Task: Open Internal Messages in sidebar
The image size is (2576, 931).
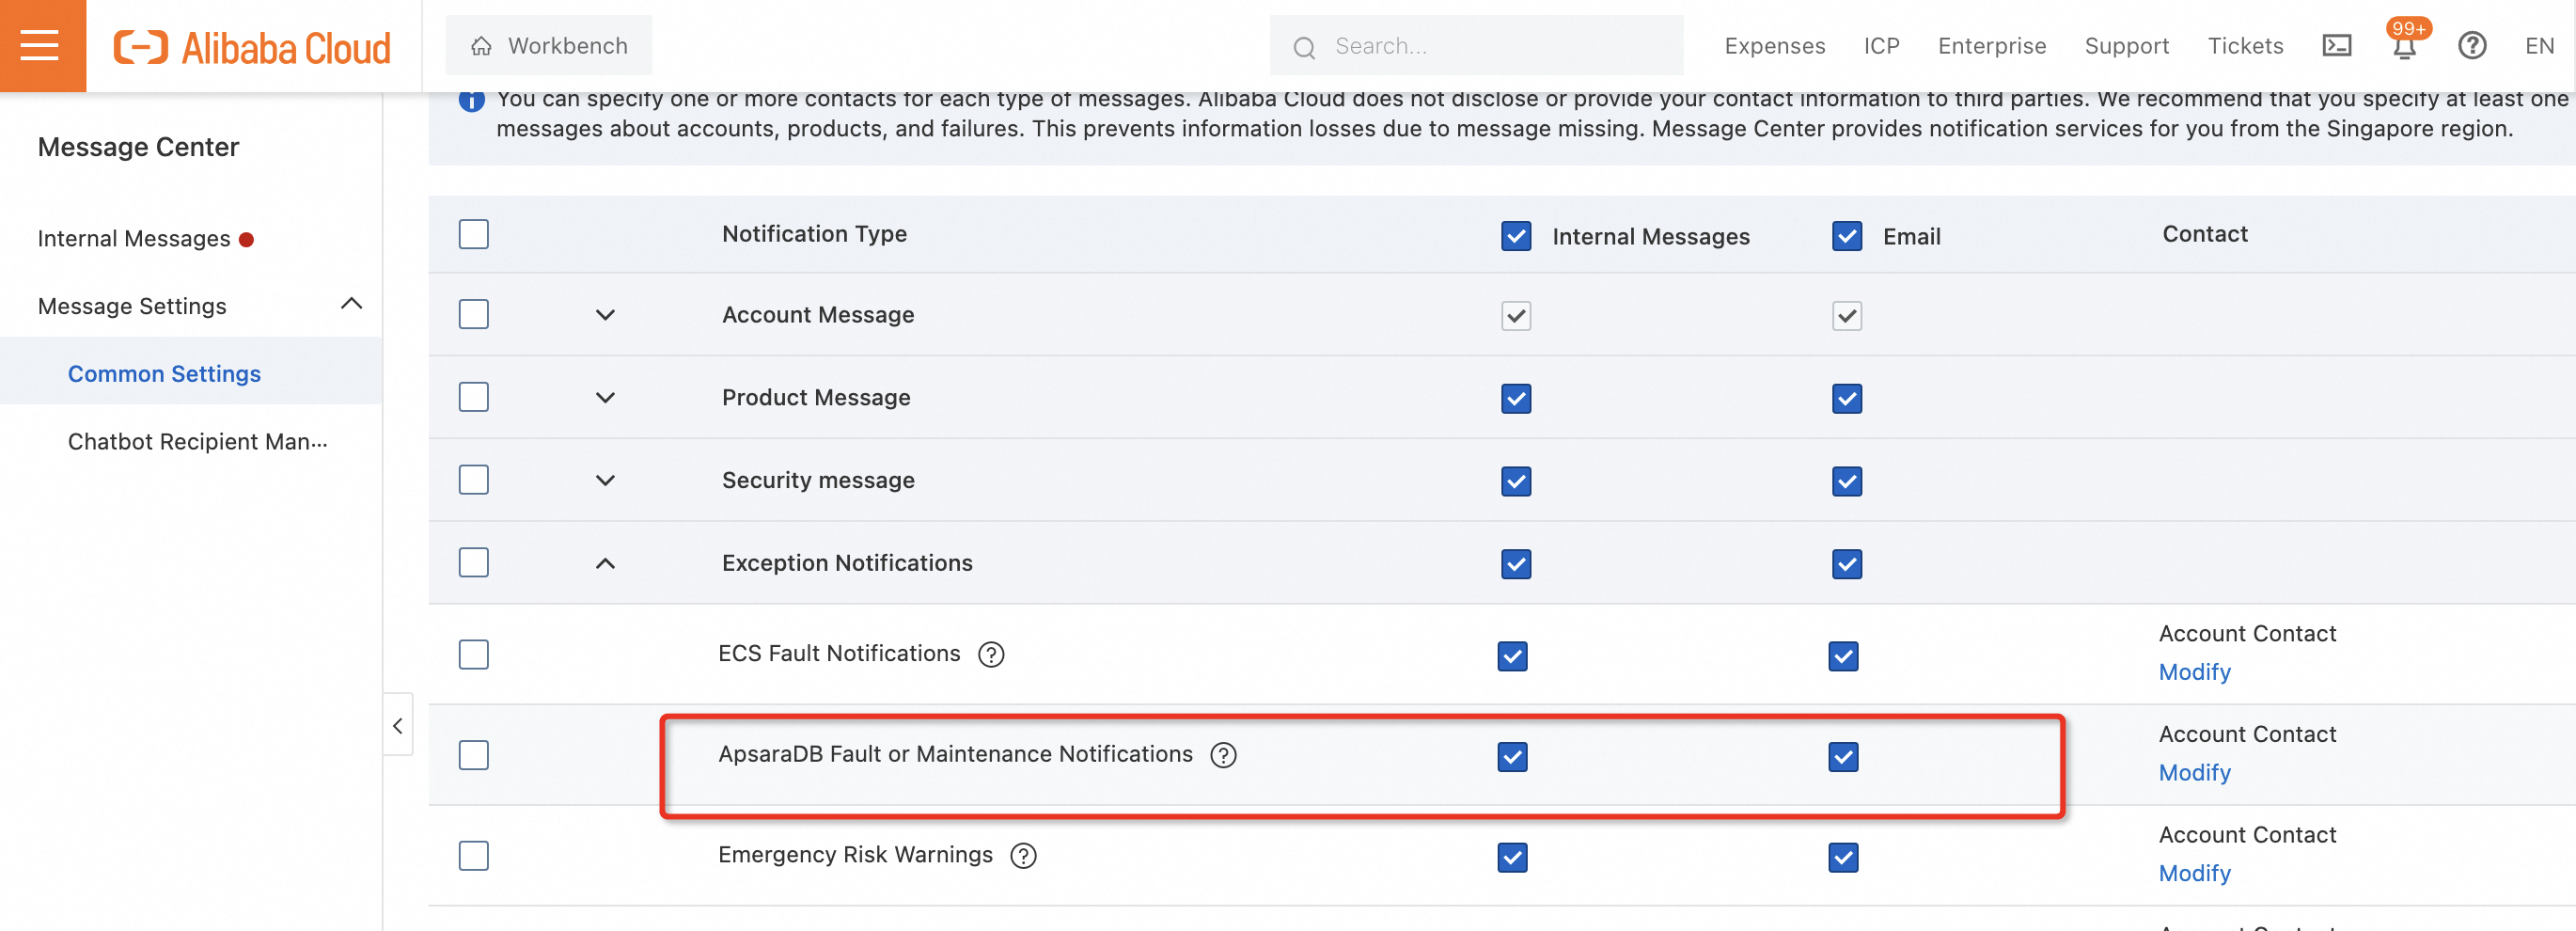Action: 134,239
